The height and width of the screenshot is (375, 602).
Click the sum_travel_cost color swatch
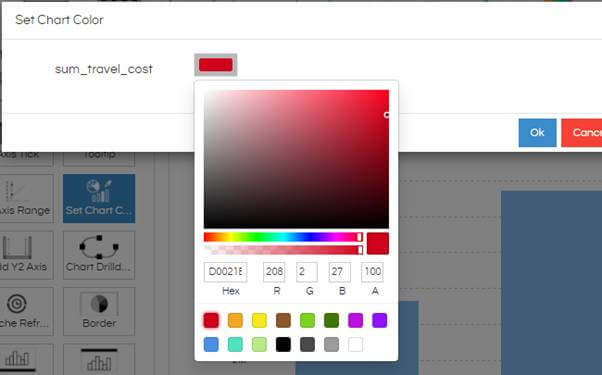(215, 65)
